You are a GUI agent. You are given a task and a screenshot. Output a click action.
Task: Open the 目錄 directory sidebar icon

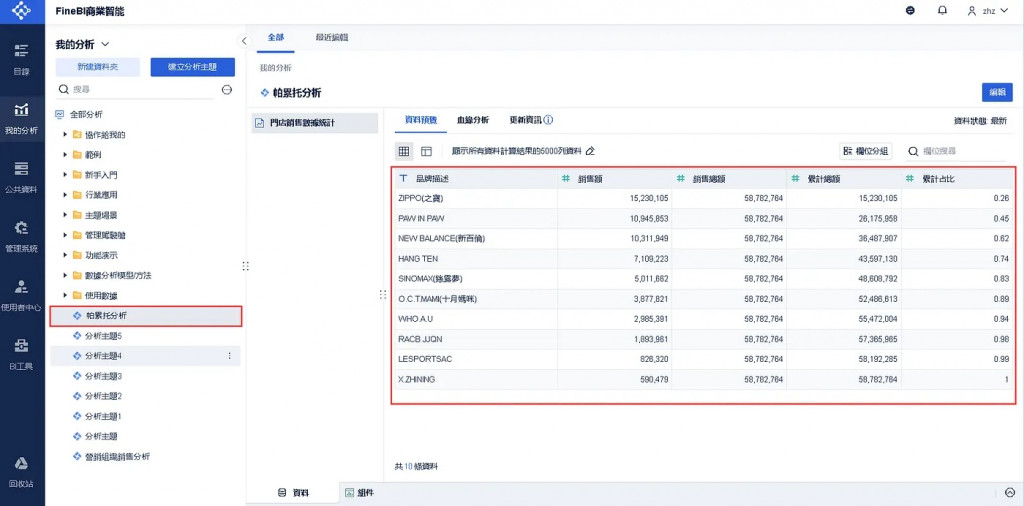22,59
